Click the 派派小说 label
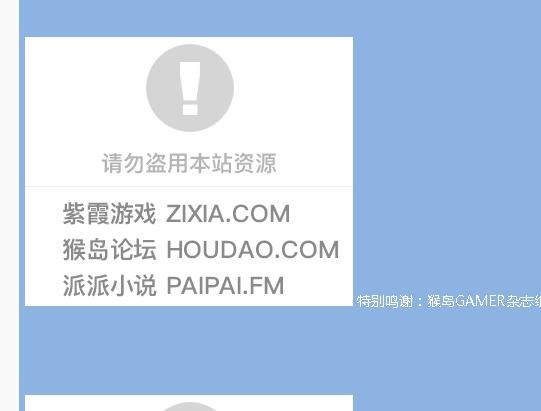541x411 pixels. click(x=109, y=285)
